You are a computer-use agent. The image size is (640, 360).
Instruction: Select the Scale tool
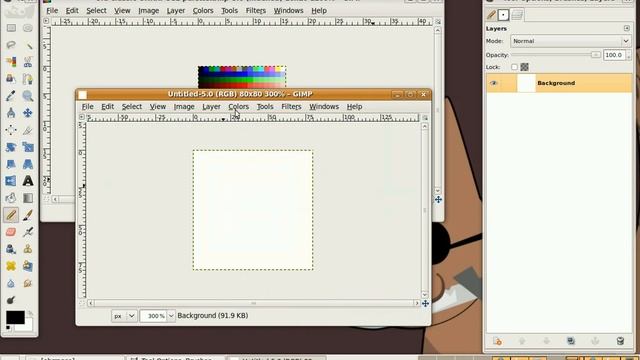(x=28, y=147)
